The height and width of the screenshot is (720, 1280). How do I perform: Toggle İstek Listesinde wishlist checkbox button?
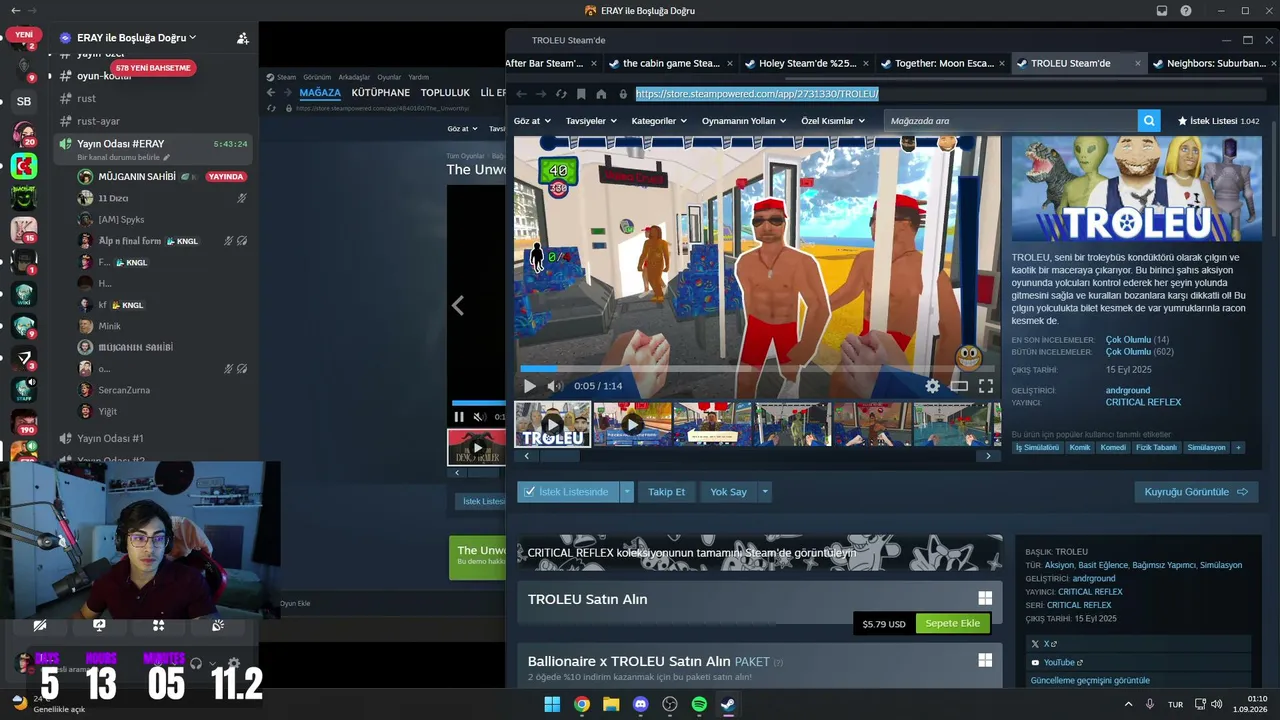point(569,492)
